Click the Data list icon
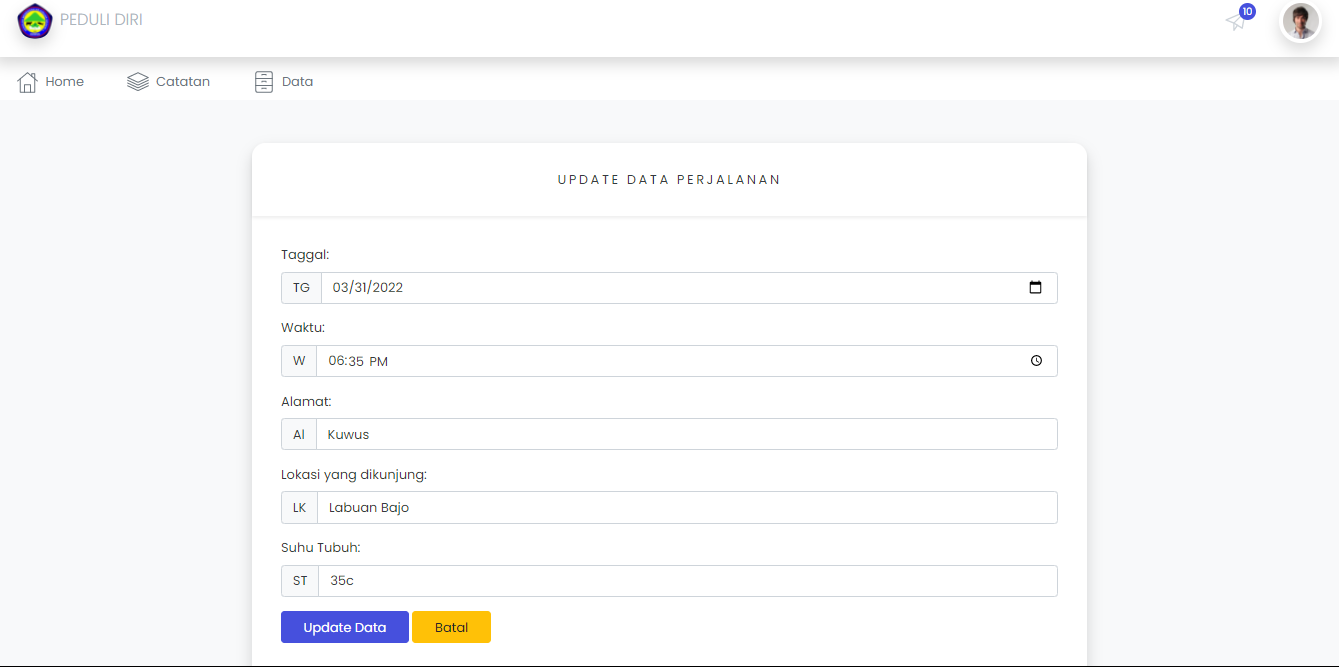 coord(263,81)
